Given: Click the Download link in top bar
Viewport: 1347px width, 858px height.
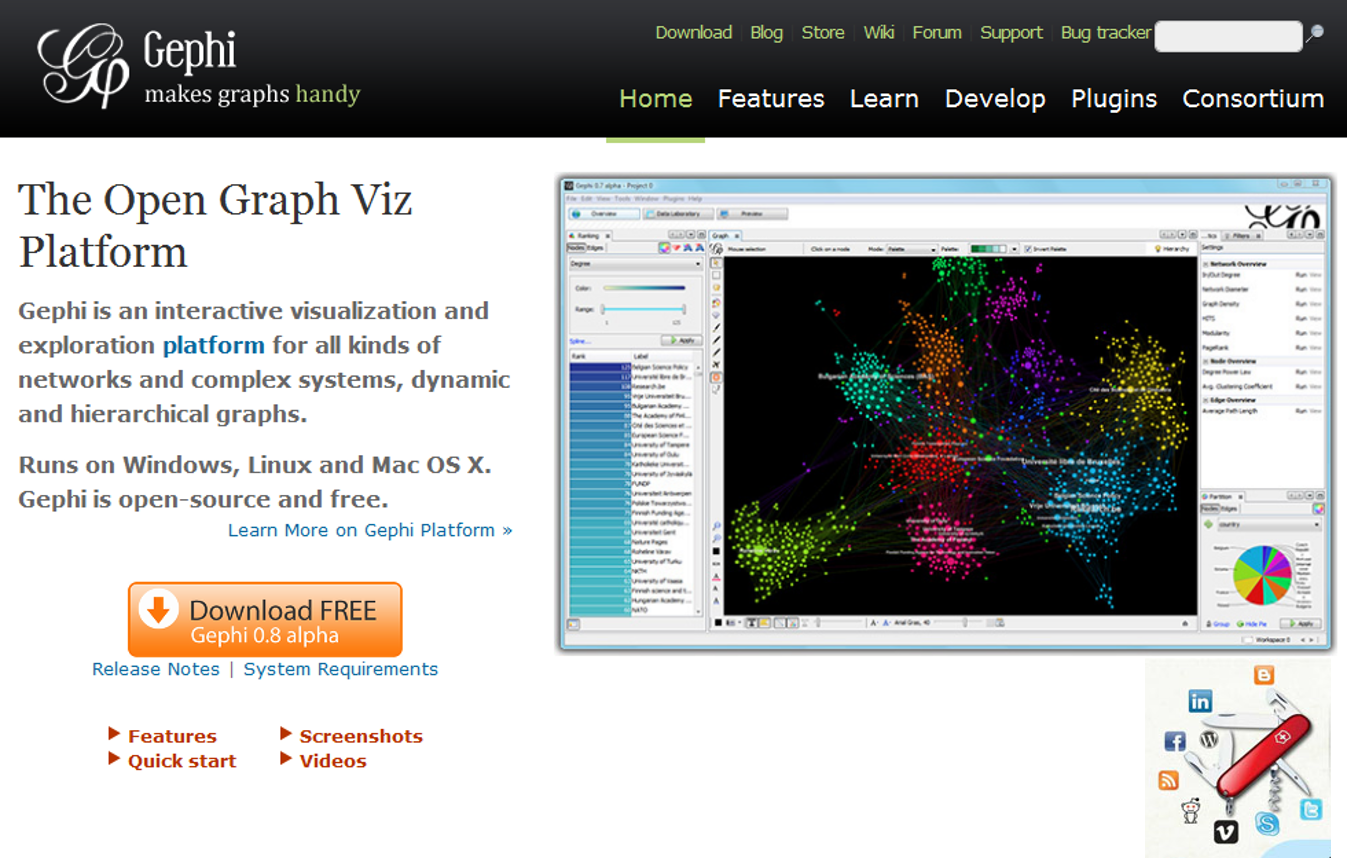Looking at the screenshot, I should click(x=694, y=32).
